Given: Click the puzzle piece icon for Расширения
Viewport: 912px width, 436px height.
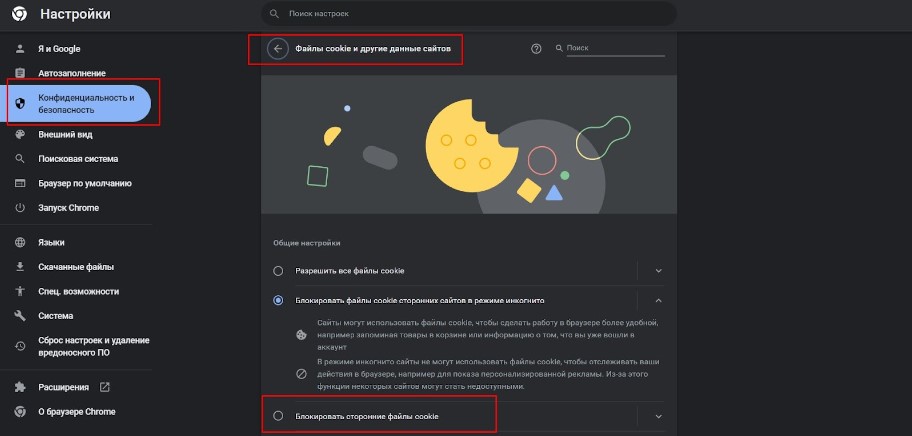Looking at the screenshot, I should 20,387.
